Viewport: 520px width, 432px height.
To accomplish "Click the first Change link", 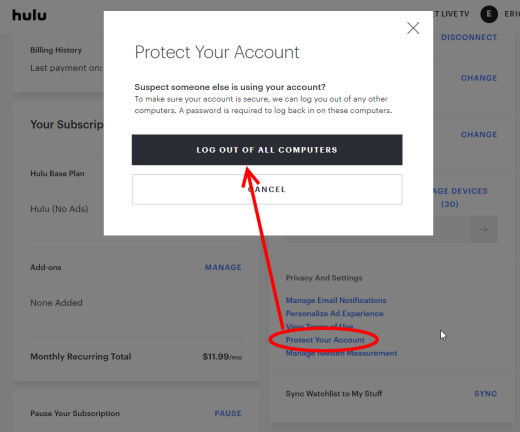I will (x=479, y=78).
